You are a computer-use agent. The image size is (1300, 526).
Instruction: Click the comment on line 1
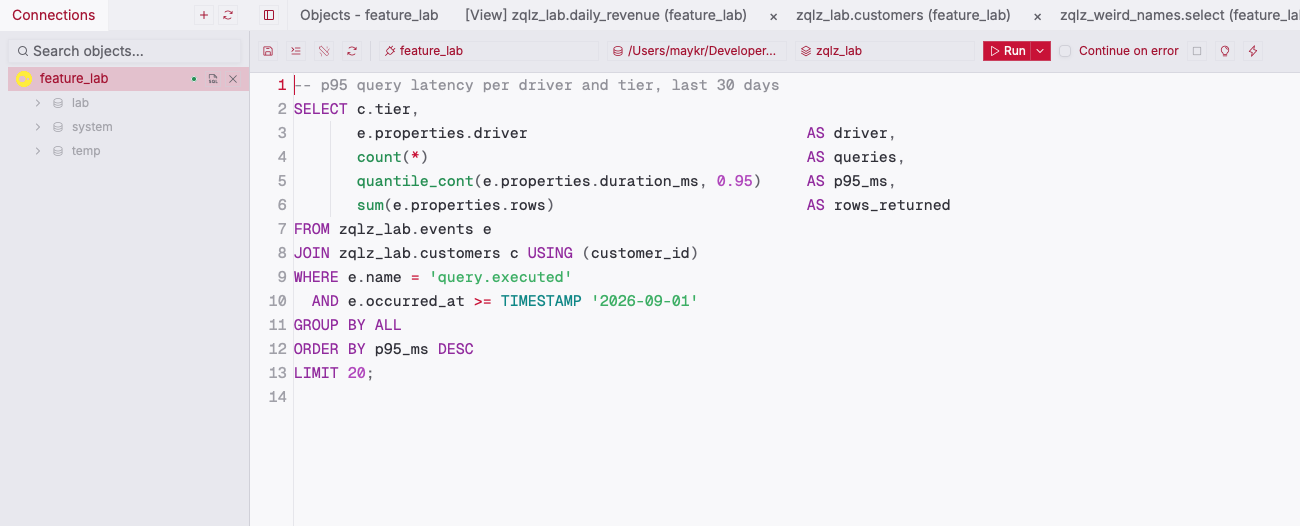537,85
